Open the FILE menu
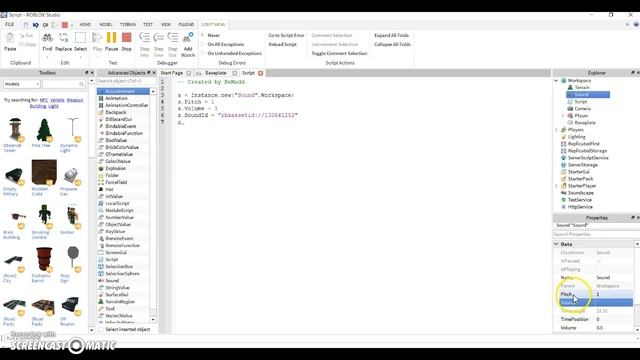This screenshot has height=360, width=640. [x=9, y=24]
